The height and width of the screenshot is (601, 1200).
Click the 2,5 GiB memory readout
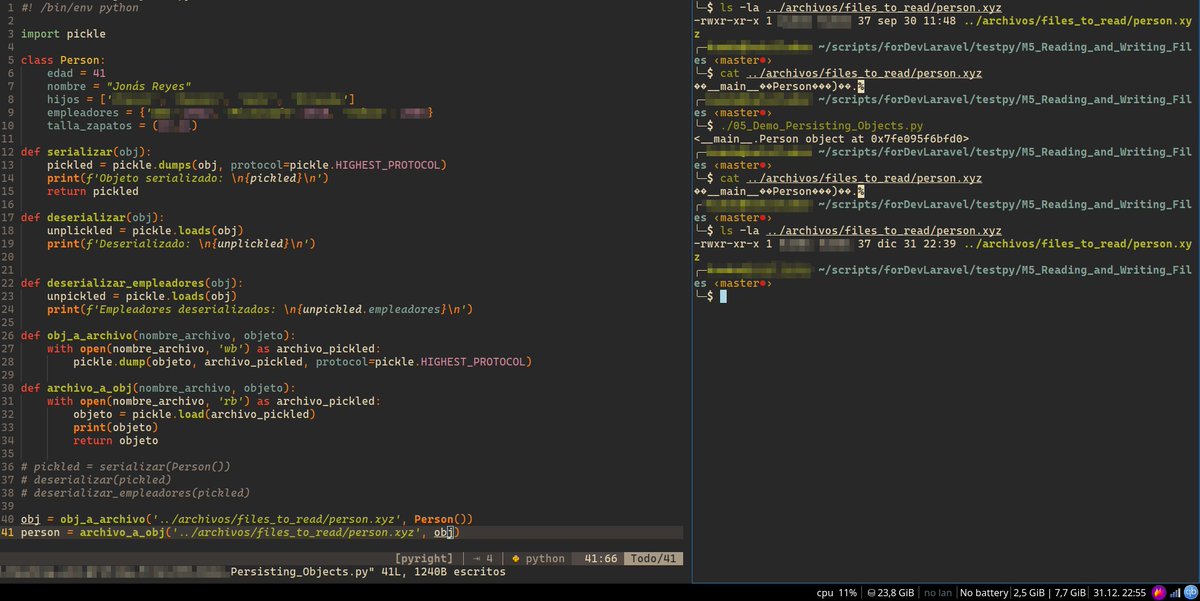1031,593
